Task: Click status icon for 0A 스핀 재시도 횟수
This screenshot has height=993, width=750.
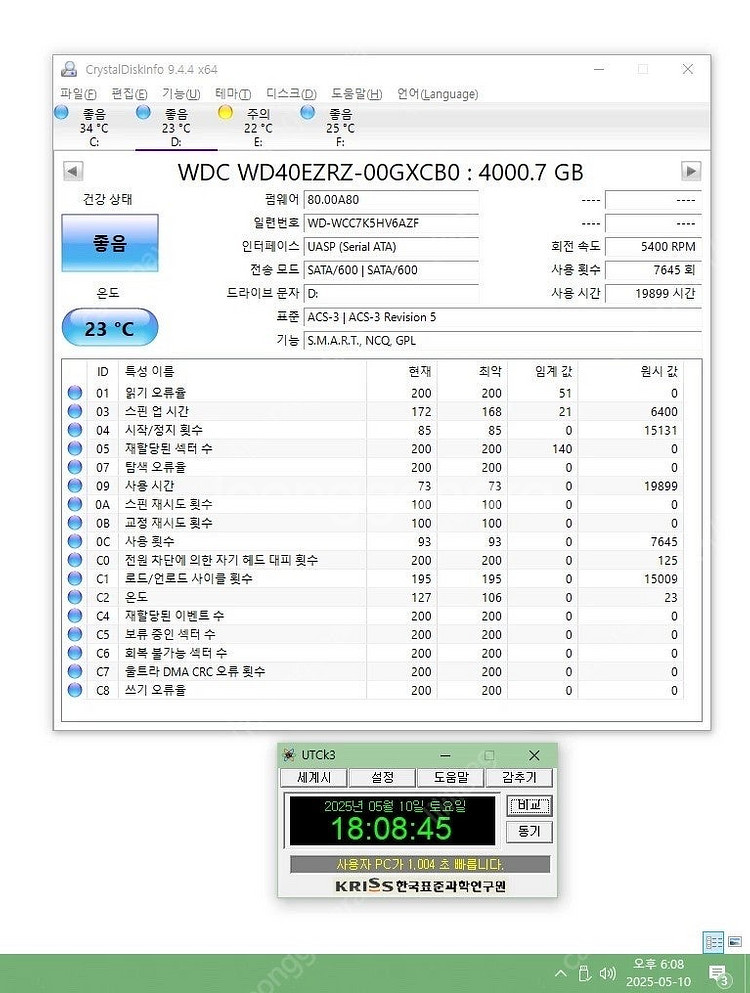Action: 75,504
